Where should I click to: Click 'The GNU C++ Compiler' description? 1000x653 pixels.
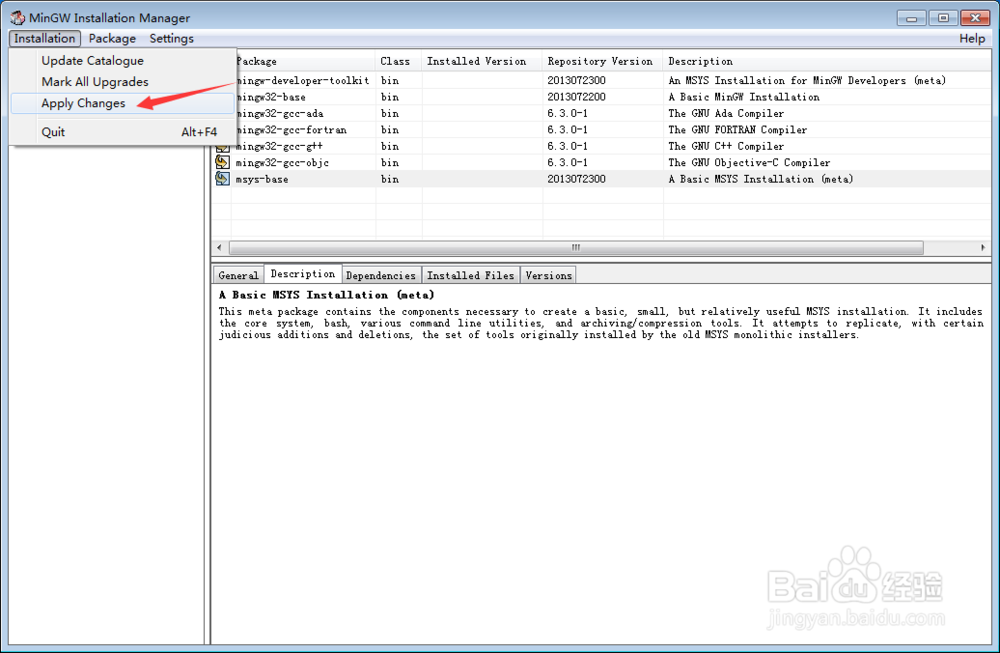point(726,147)
